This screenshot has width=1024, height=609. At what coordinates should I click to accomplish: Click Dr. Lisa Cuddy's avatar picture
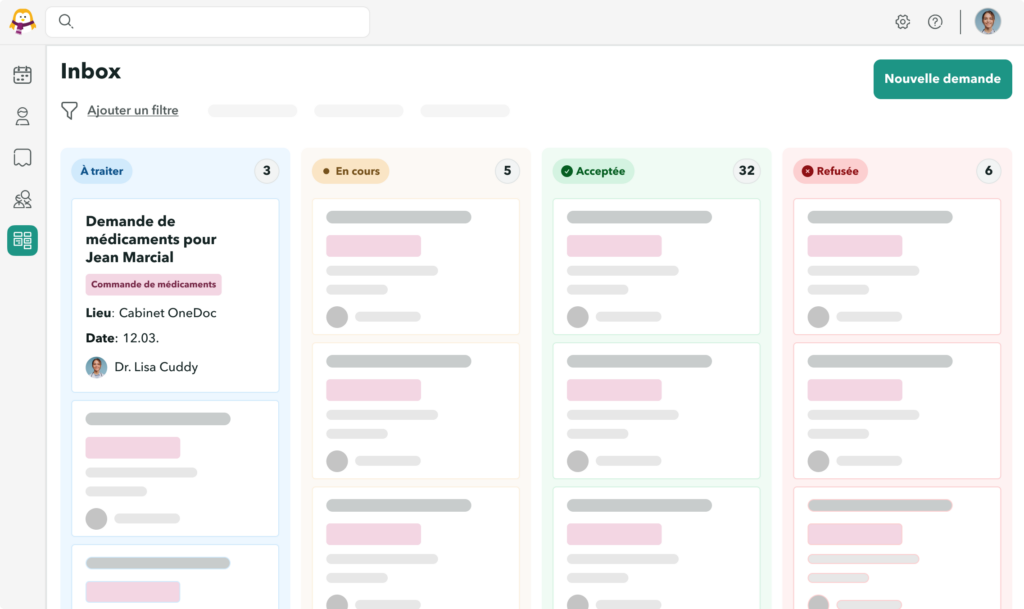tap(97, 367)
